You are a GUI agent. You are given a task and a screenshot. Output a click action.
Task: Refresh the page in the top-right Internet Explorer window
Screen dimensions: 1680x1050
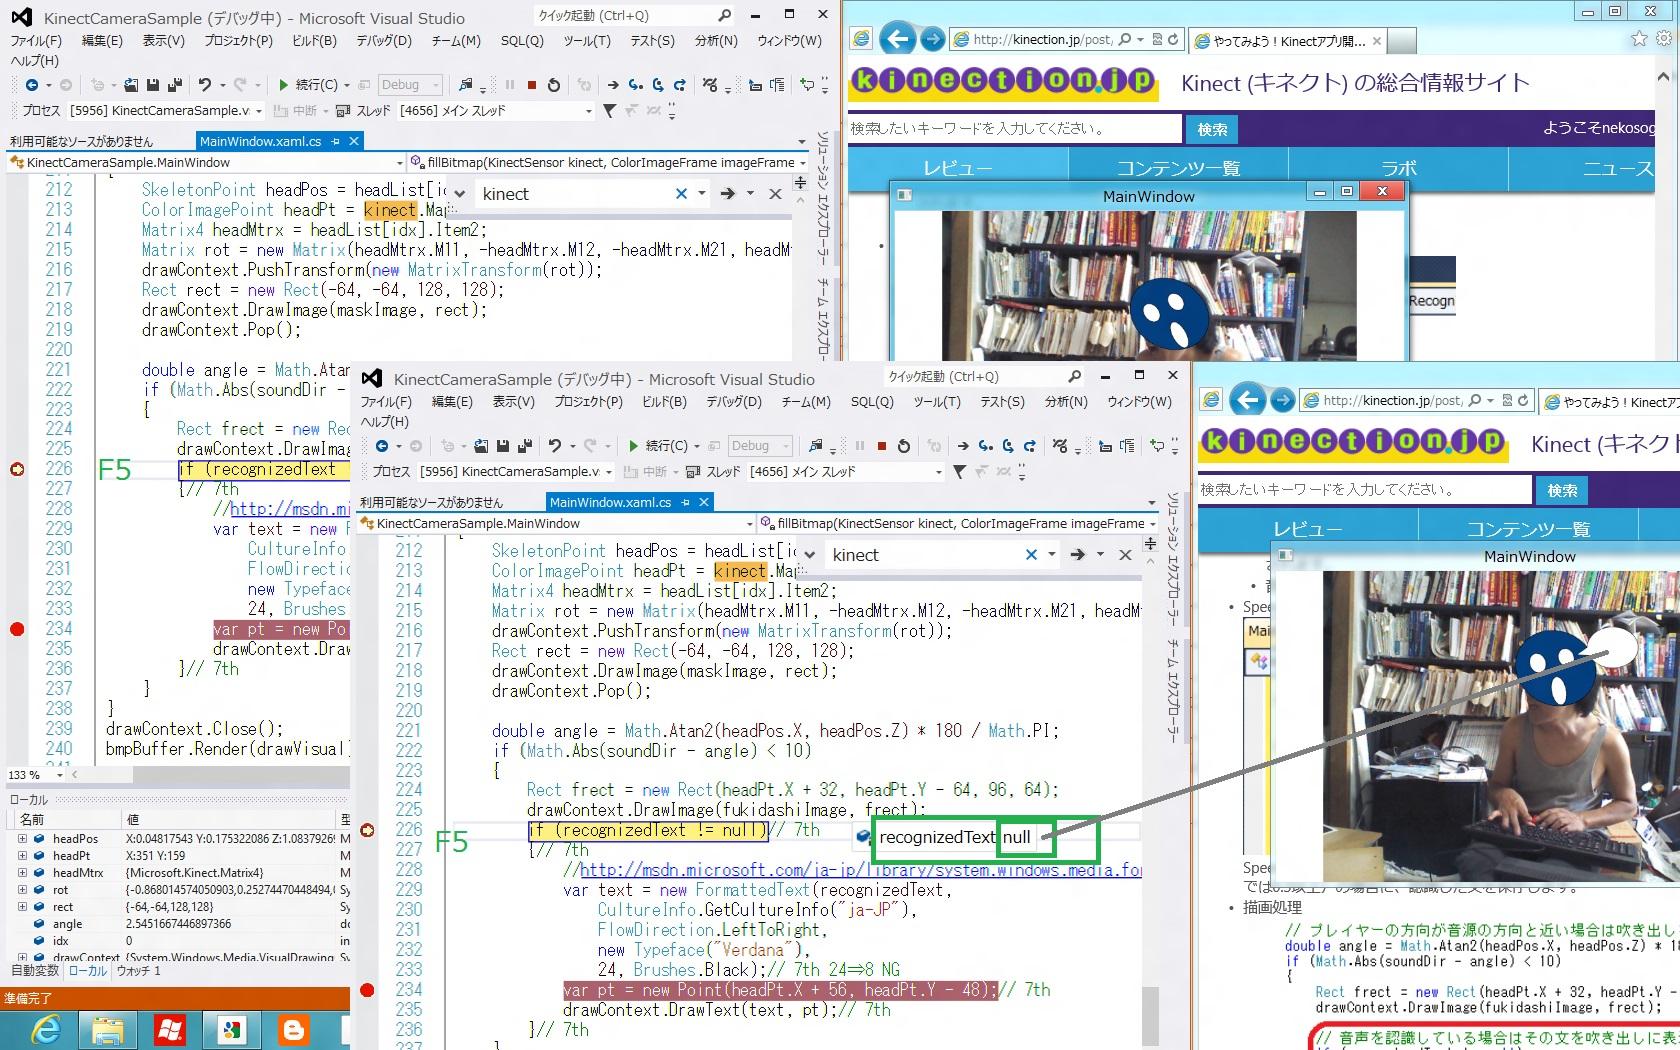1173,40
